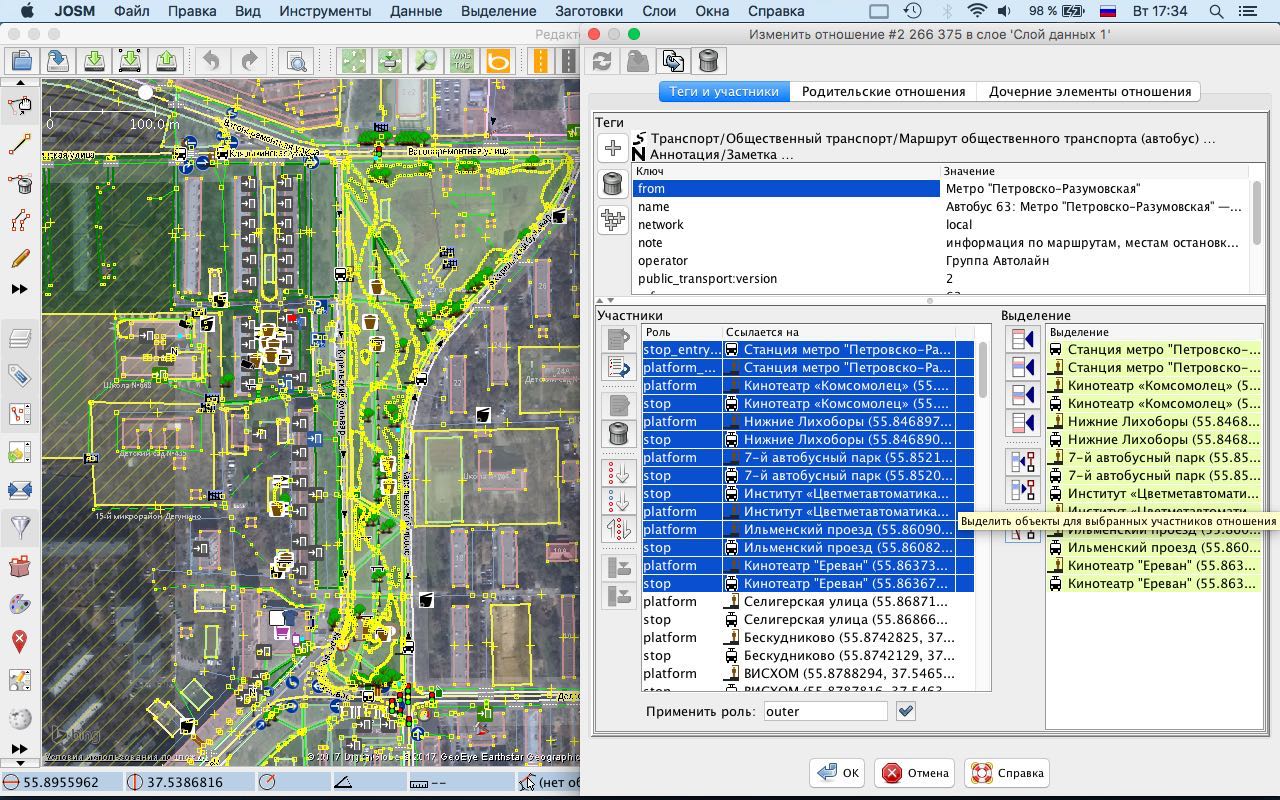Toggle the Filter funnel panel icon

click(x=20, y=528)
